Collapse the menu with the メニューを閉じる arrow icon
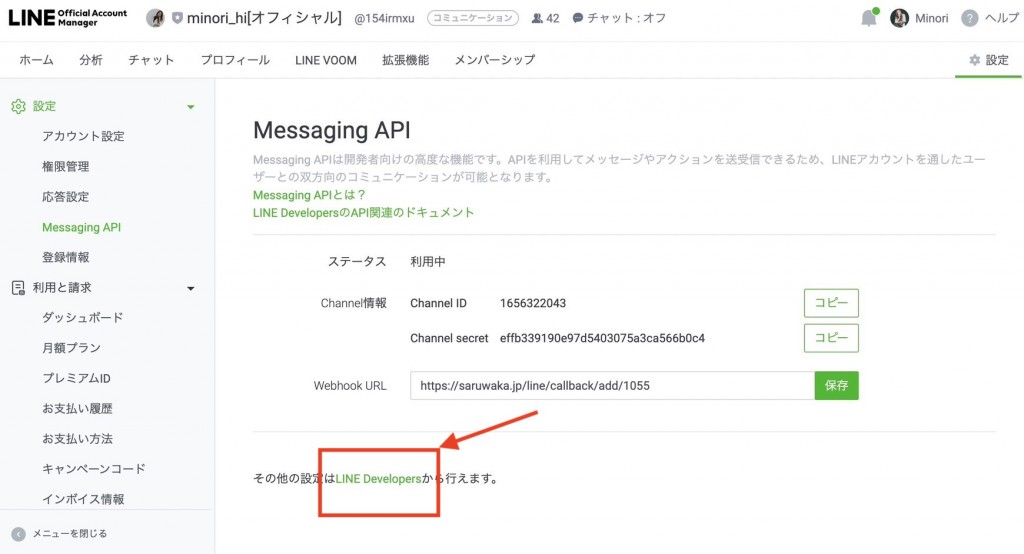The height and width of the screenshot is (554, 1024). (18, 534)
